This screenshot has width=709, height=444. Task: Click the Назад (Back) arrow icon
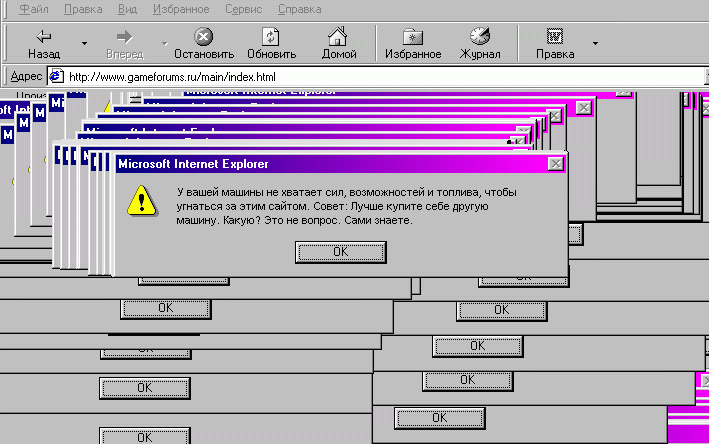[44, 37]
